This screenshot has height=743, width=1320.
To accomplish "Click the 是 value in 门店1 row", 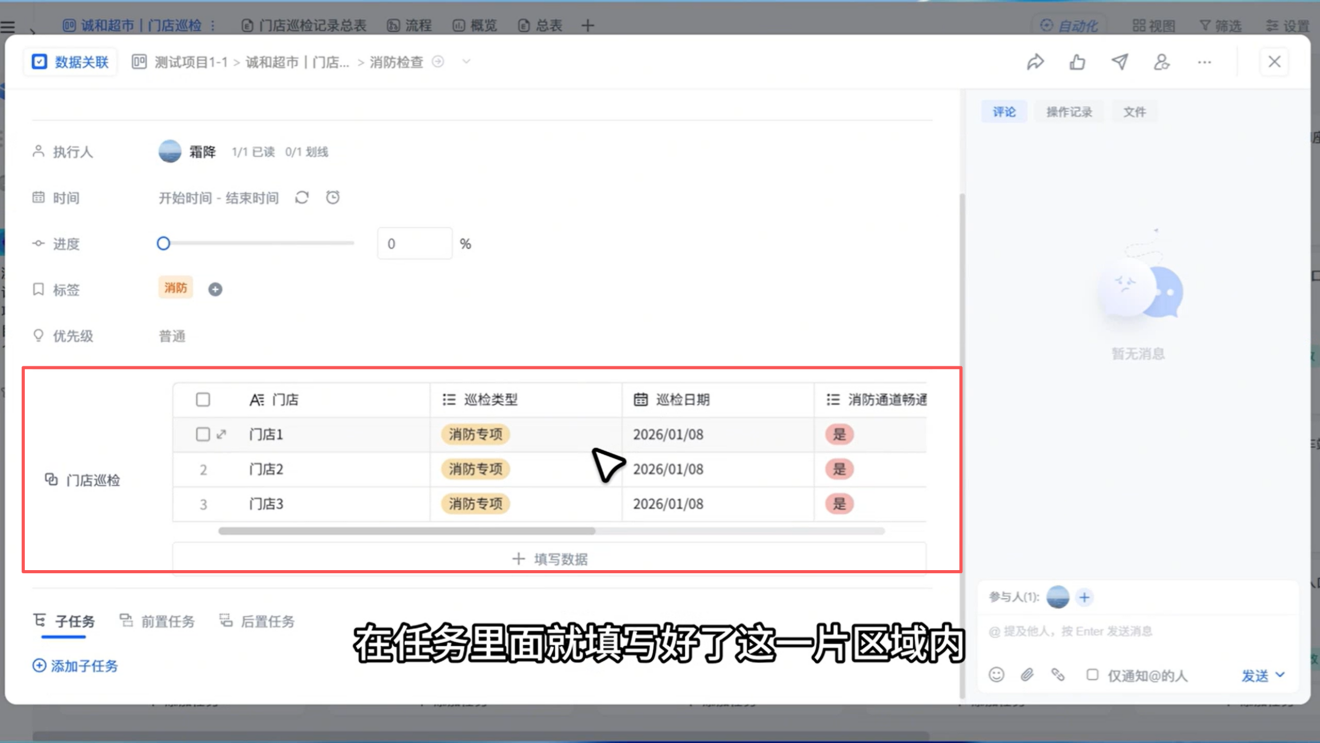I will click(839, 434).
